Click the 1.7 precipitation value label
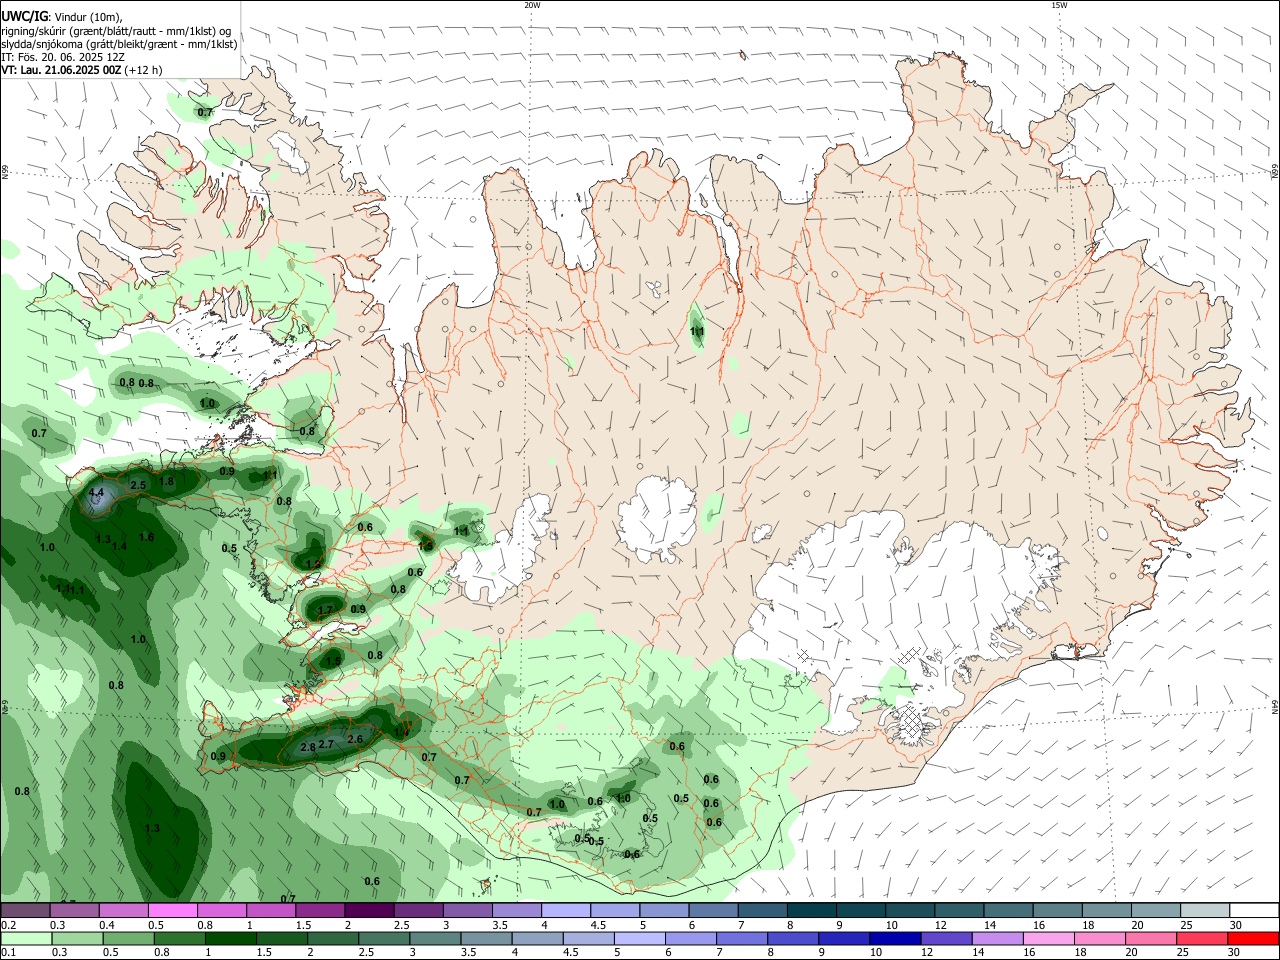1280x960 pixels. click(x=325, y=610)
